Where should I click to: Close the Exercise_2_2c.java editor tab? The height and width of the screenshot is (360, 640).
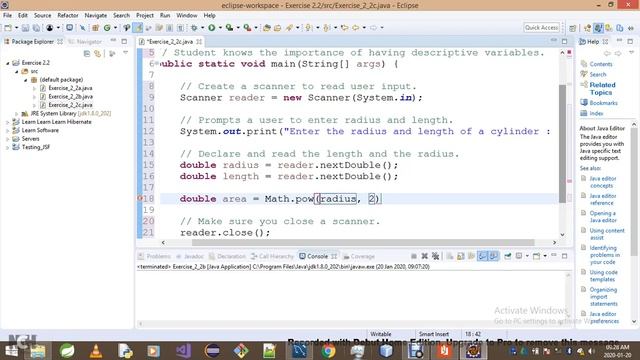(199, 42)
